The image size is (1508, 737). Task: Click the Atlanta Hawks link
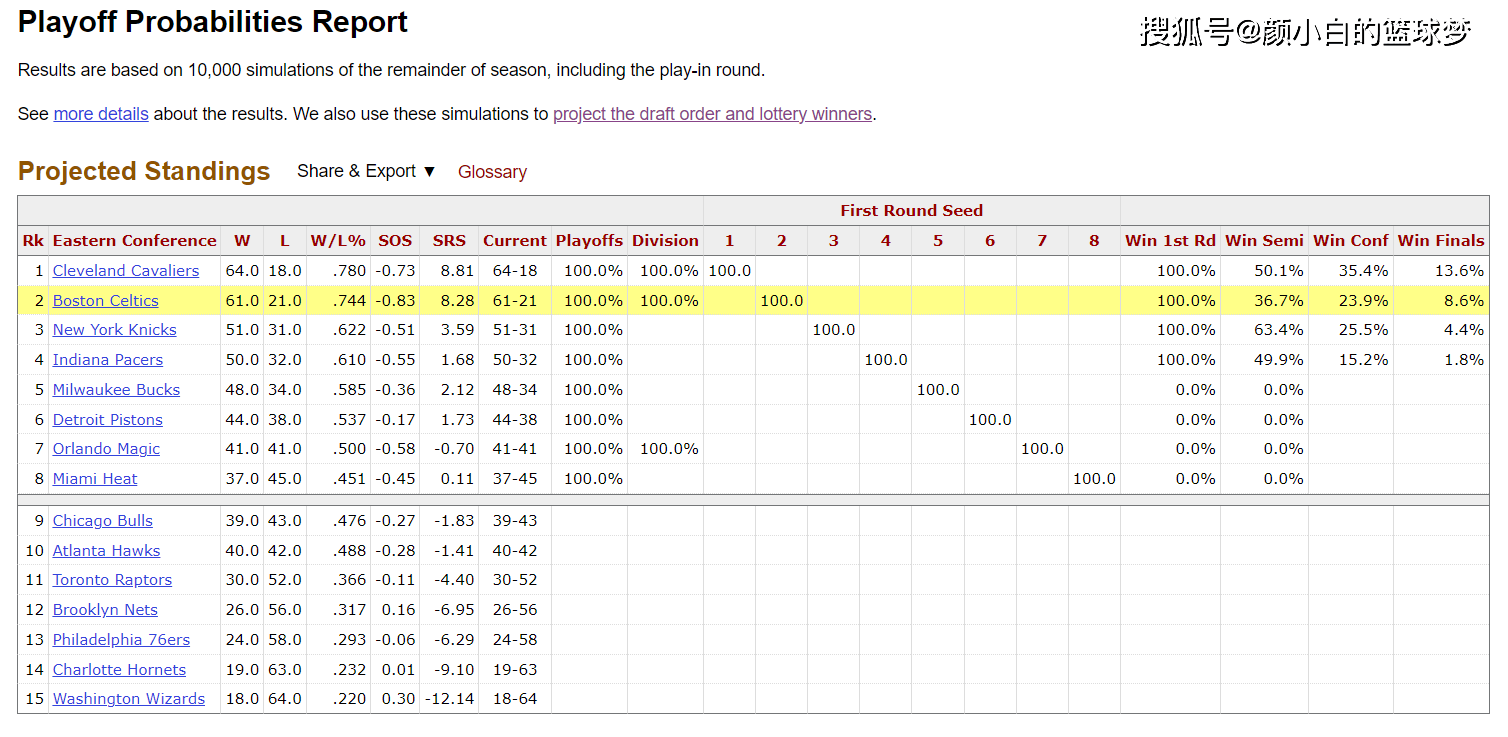[107, 550]
